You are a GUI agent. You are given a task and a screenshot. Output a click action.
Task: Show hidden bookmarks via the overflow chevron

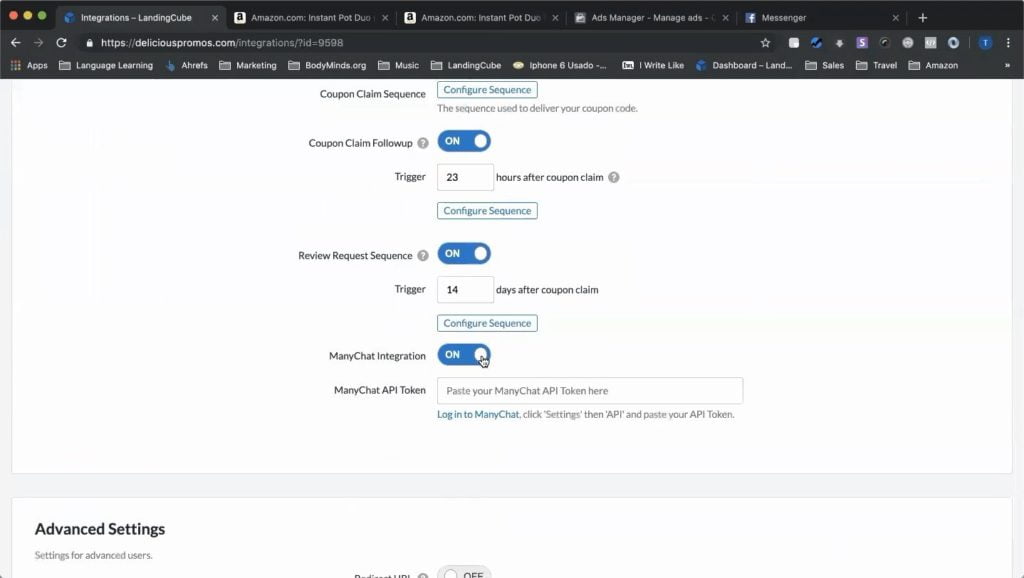(1007, 65)
